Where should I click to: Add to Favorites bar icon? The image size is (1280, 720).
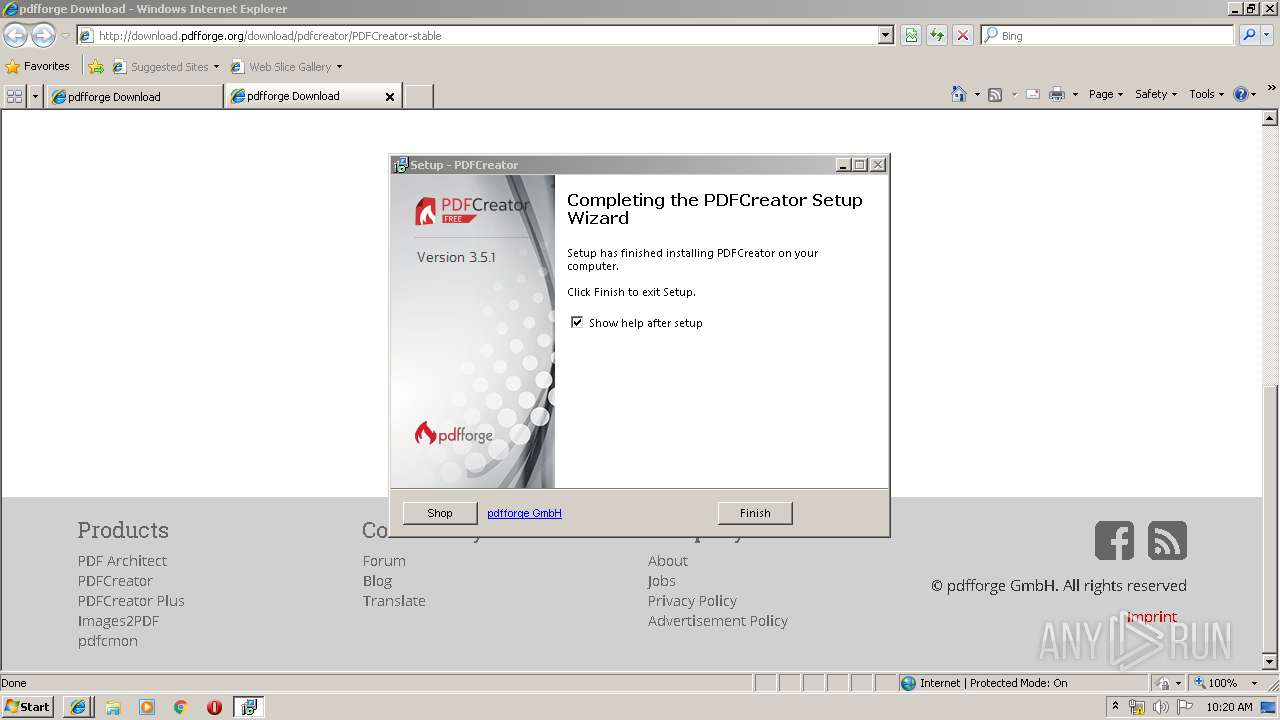point(96,67)
